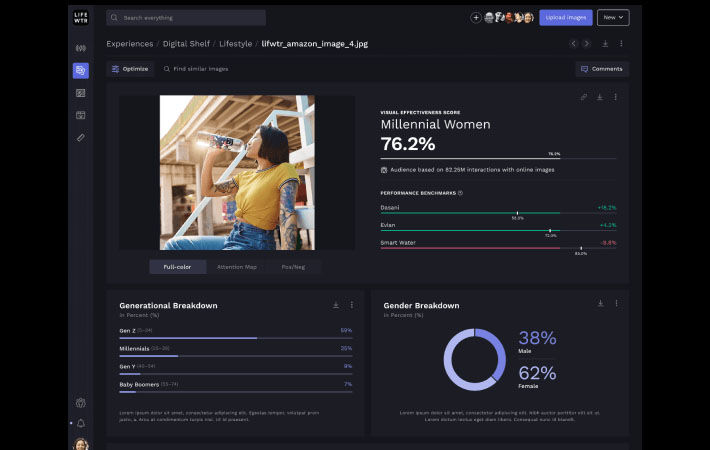Download Generational Breakdown data

[x=336, y=305]
